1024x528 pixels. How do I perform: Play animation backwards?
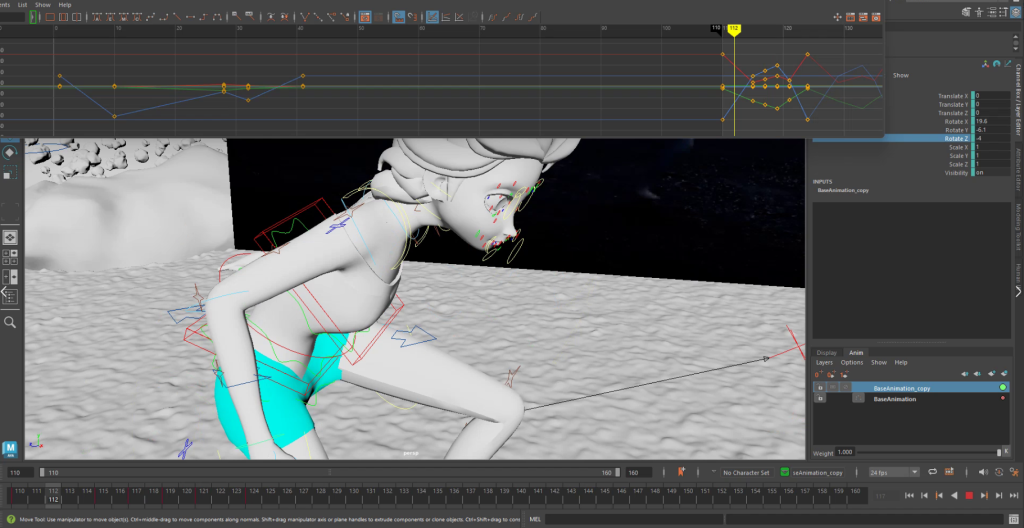(x=954, y=495)
